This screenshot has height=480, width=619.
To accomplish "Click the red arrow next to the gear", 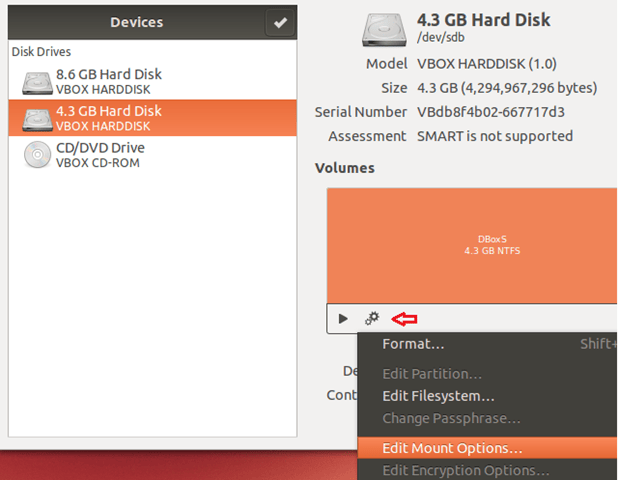I will (x=404, y=319).
